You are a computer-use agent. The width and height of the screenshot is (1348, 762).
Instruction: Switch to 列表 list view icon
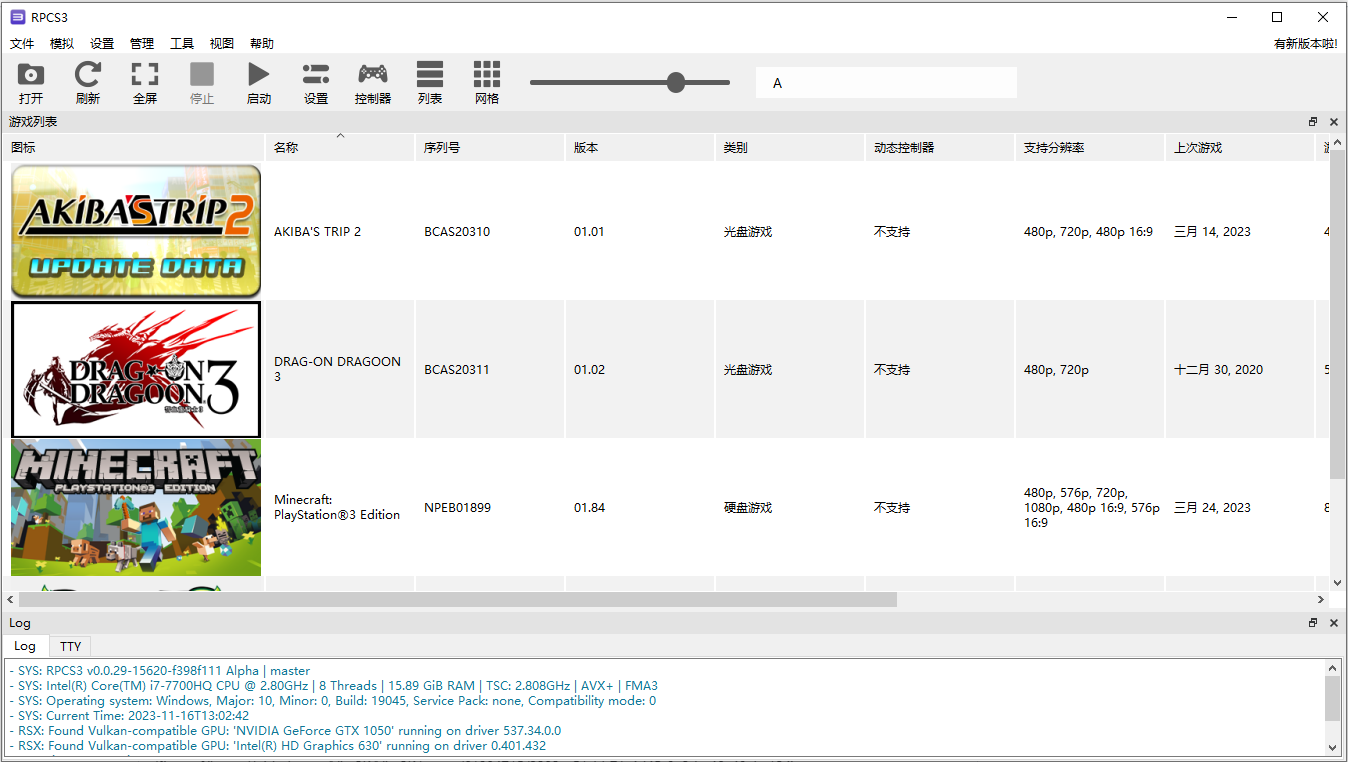[430, 74]
